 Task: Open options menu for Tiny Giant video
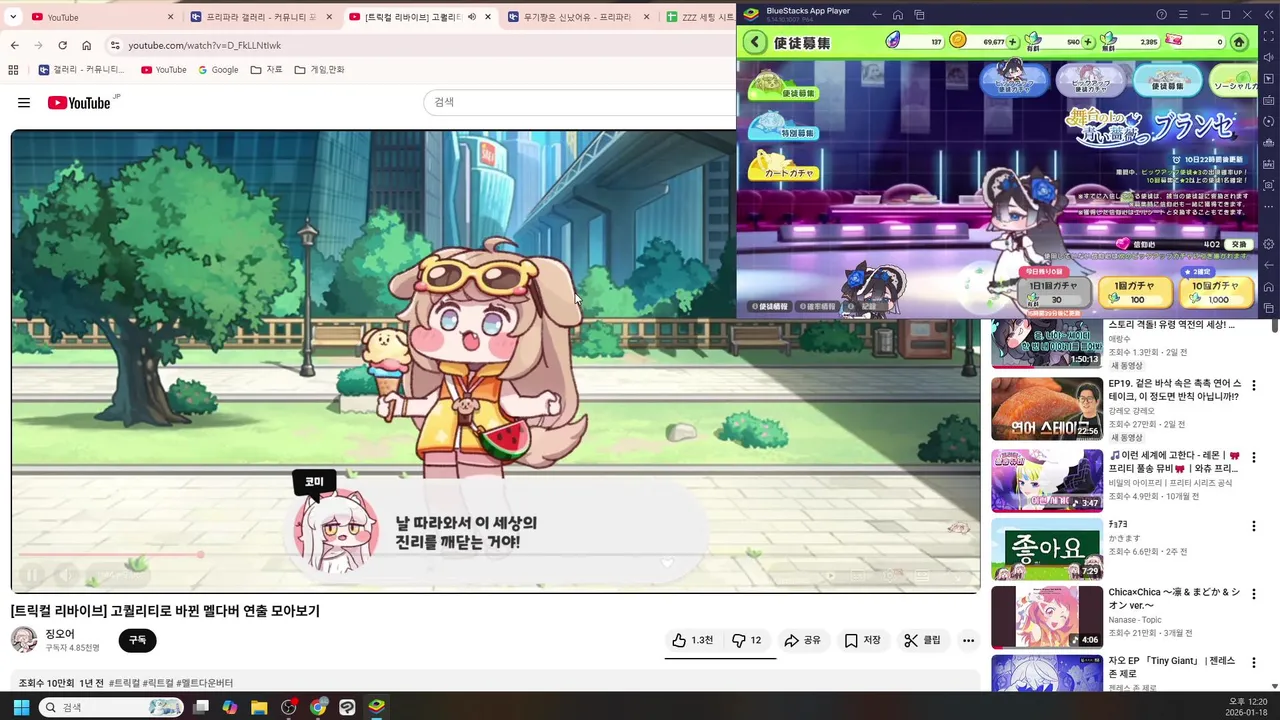(x=1253, y=664)
